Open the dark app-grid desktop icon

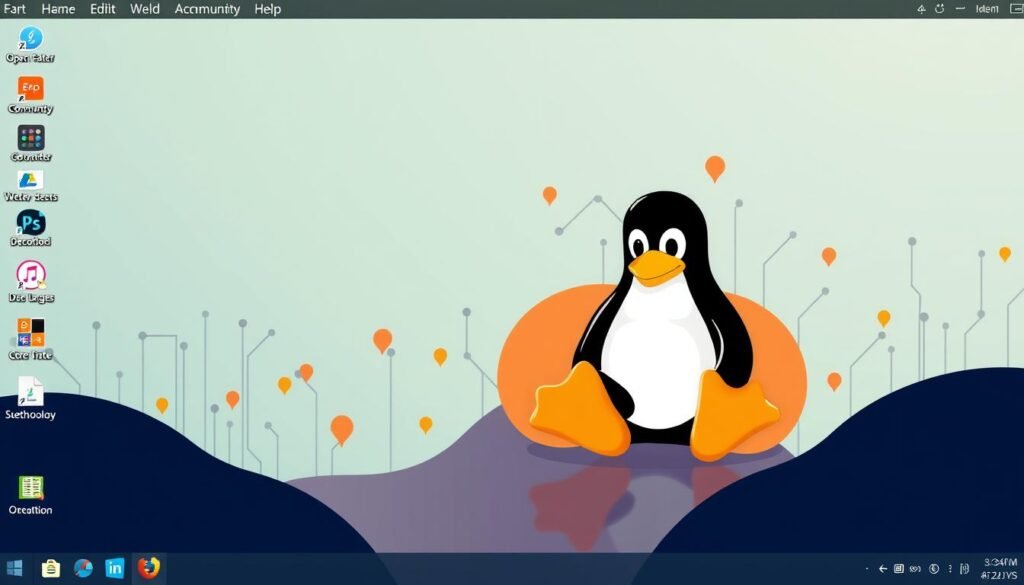point(31,138)
